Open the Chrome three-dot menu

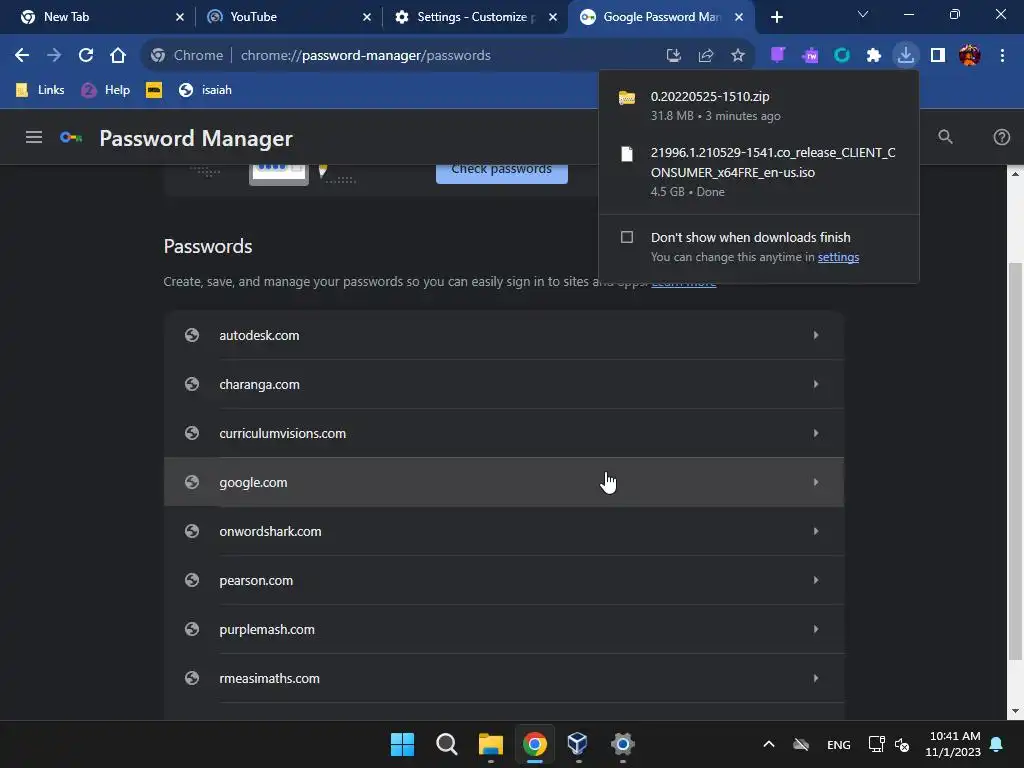(x=1002, y=56)
